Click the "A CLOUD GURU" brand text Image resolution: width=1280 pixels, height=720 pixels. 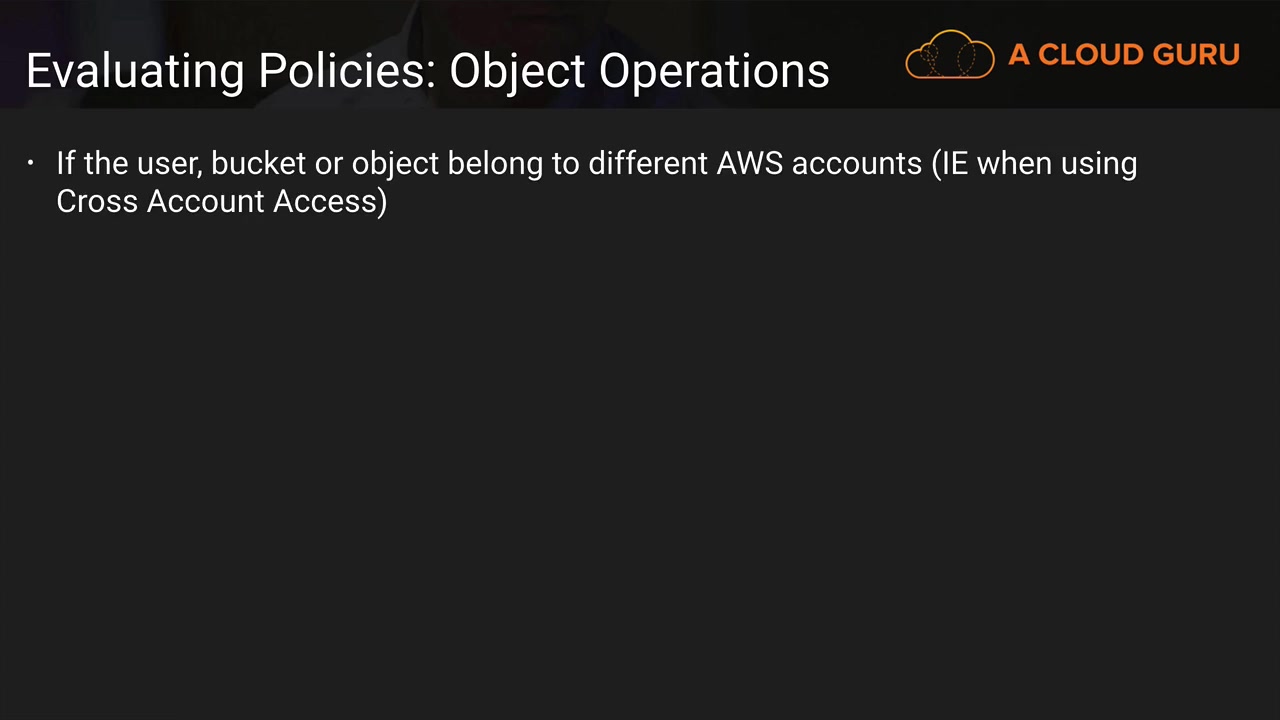click(x=1123, y=55)
